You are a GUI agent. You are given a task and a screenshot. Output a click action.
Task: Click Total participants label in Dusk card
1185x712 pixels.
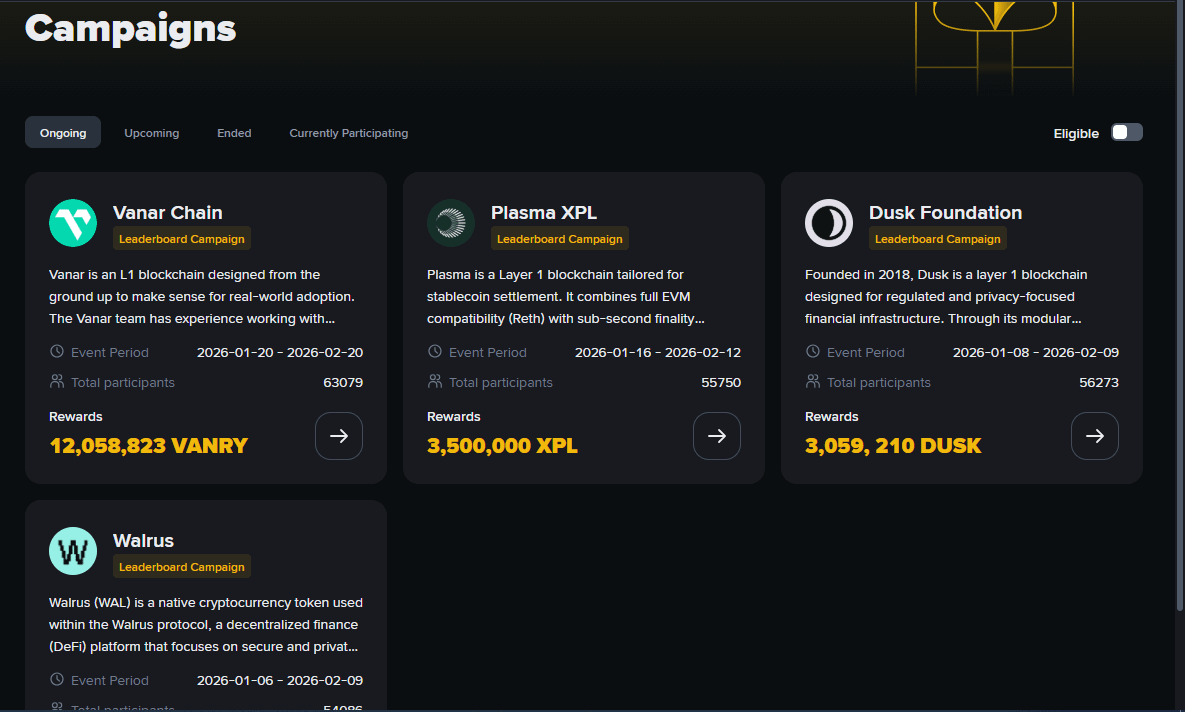pyautogui.click(x=878, y=382)
